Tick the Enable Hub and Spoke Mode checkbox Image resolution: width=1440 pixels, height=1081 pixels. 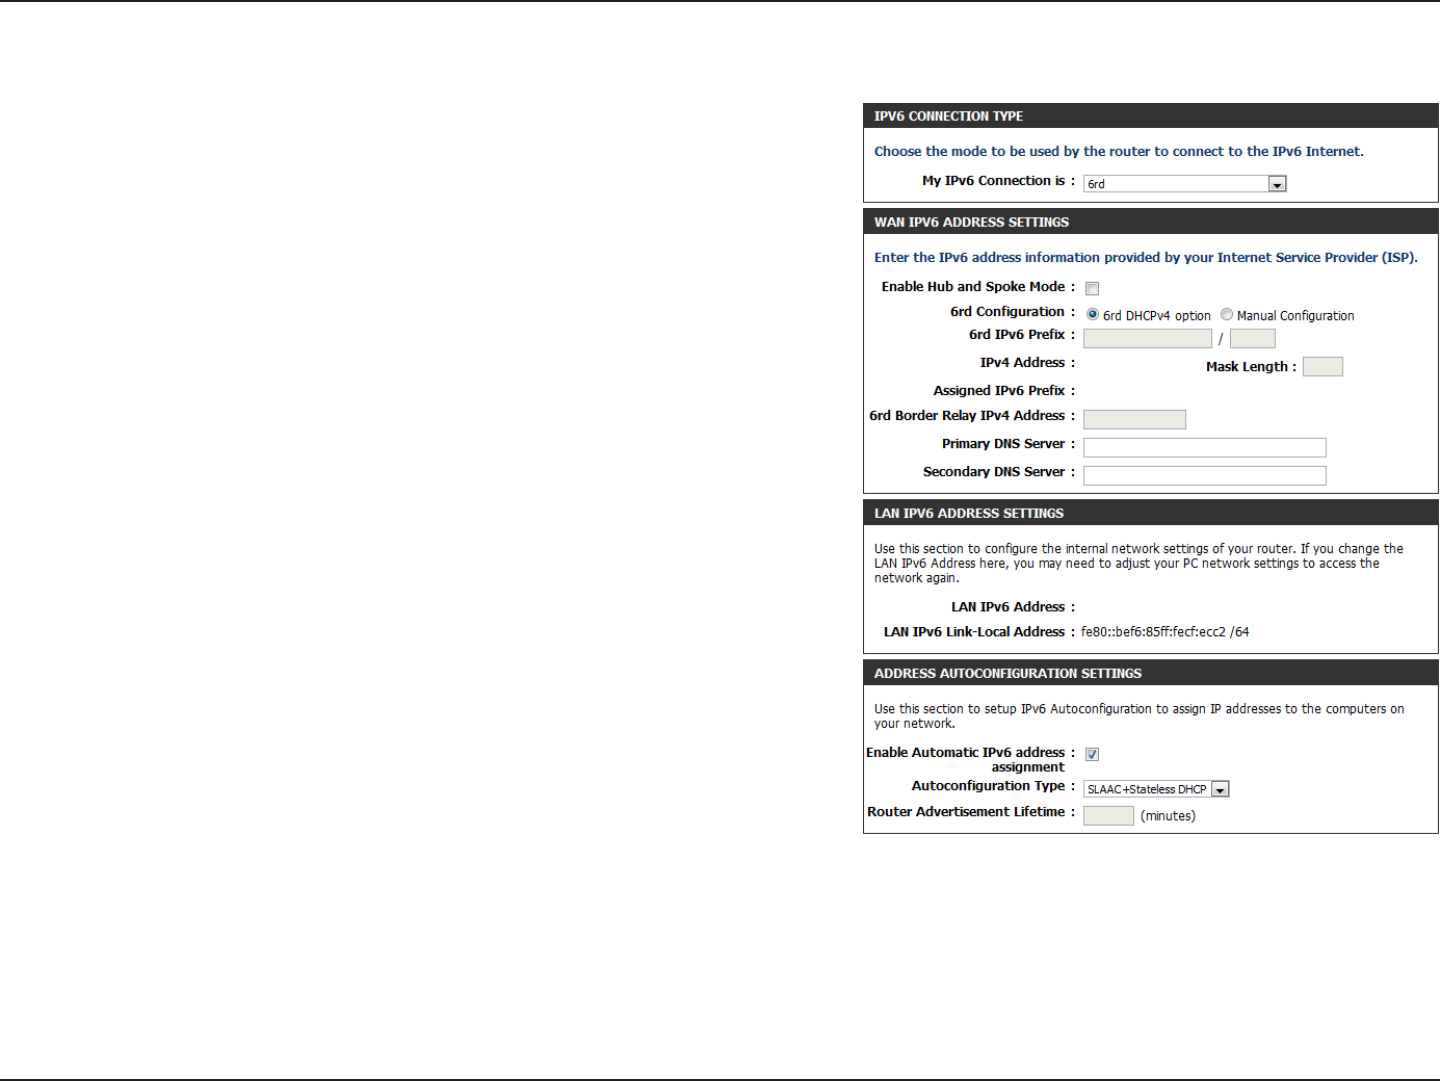coord(1092,289)
